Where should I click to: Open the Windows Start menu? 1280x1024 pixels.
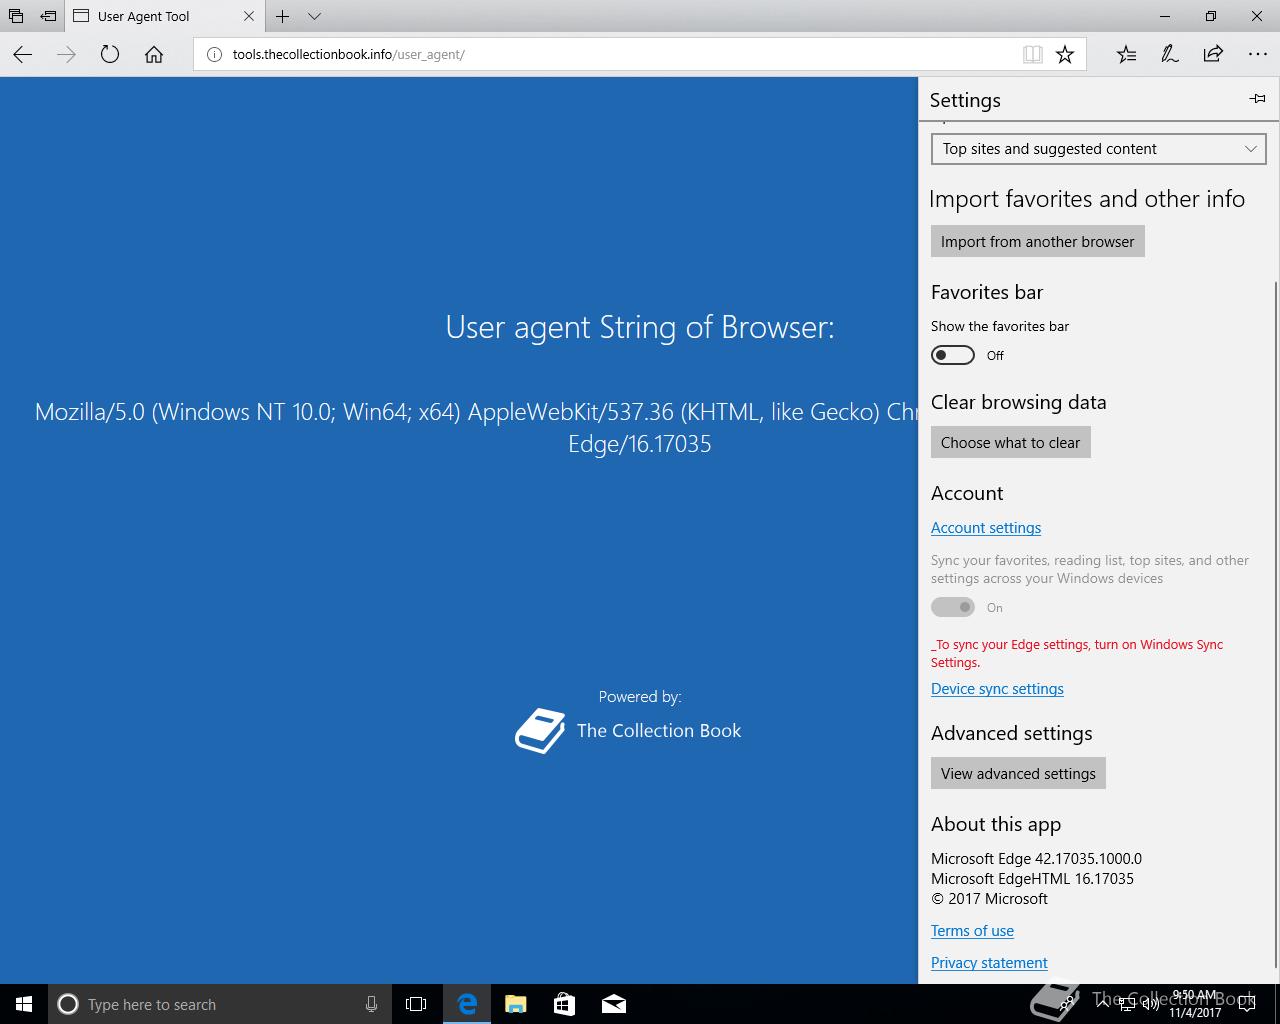pyautogui.click(x=24, y=1004)
